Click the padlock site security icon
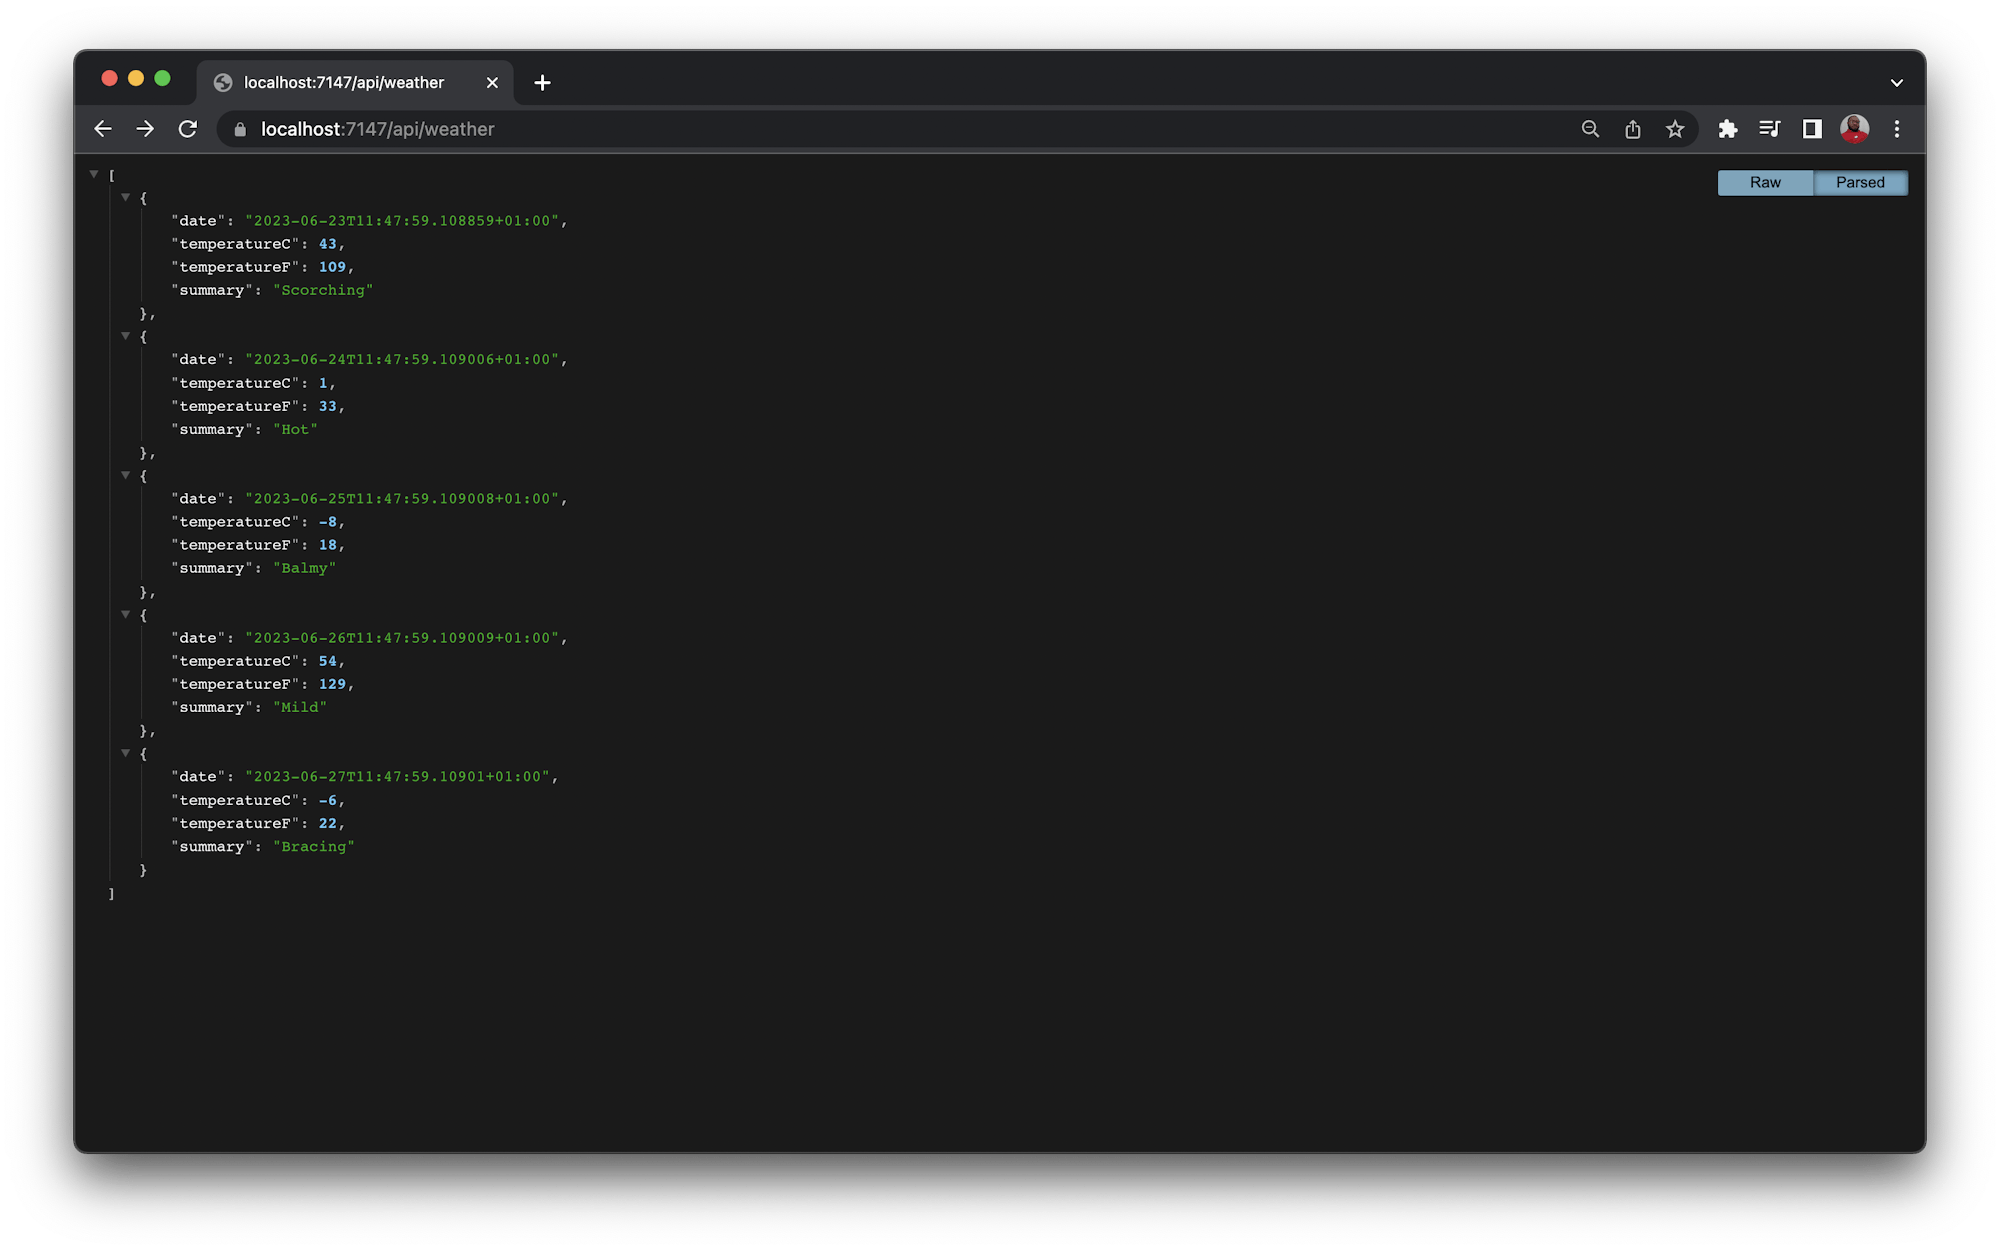 point(239,129)
